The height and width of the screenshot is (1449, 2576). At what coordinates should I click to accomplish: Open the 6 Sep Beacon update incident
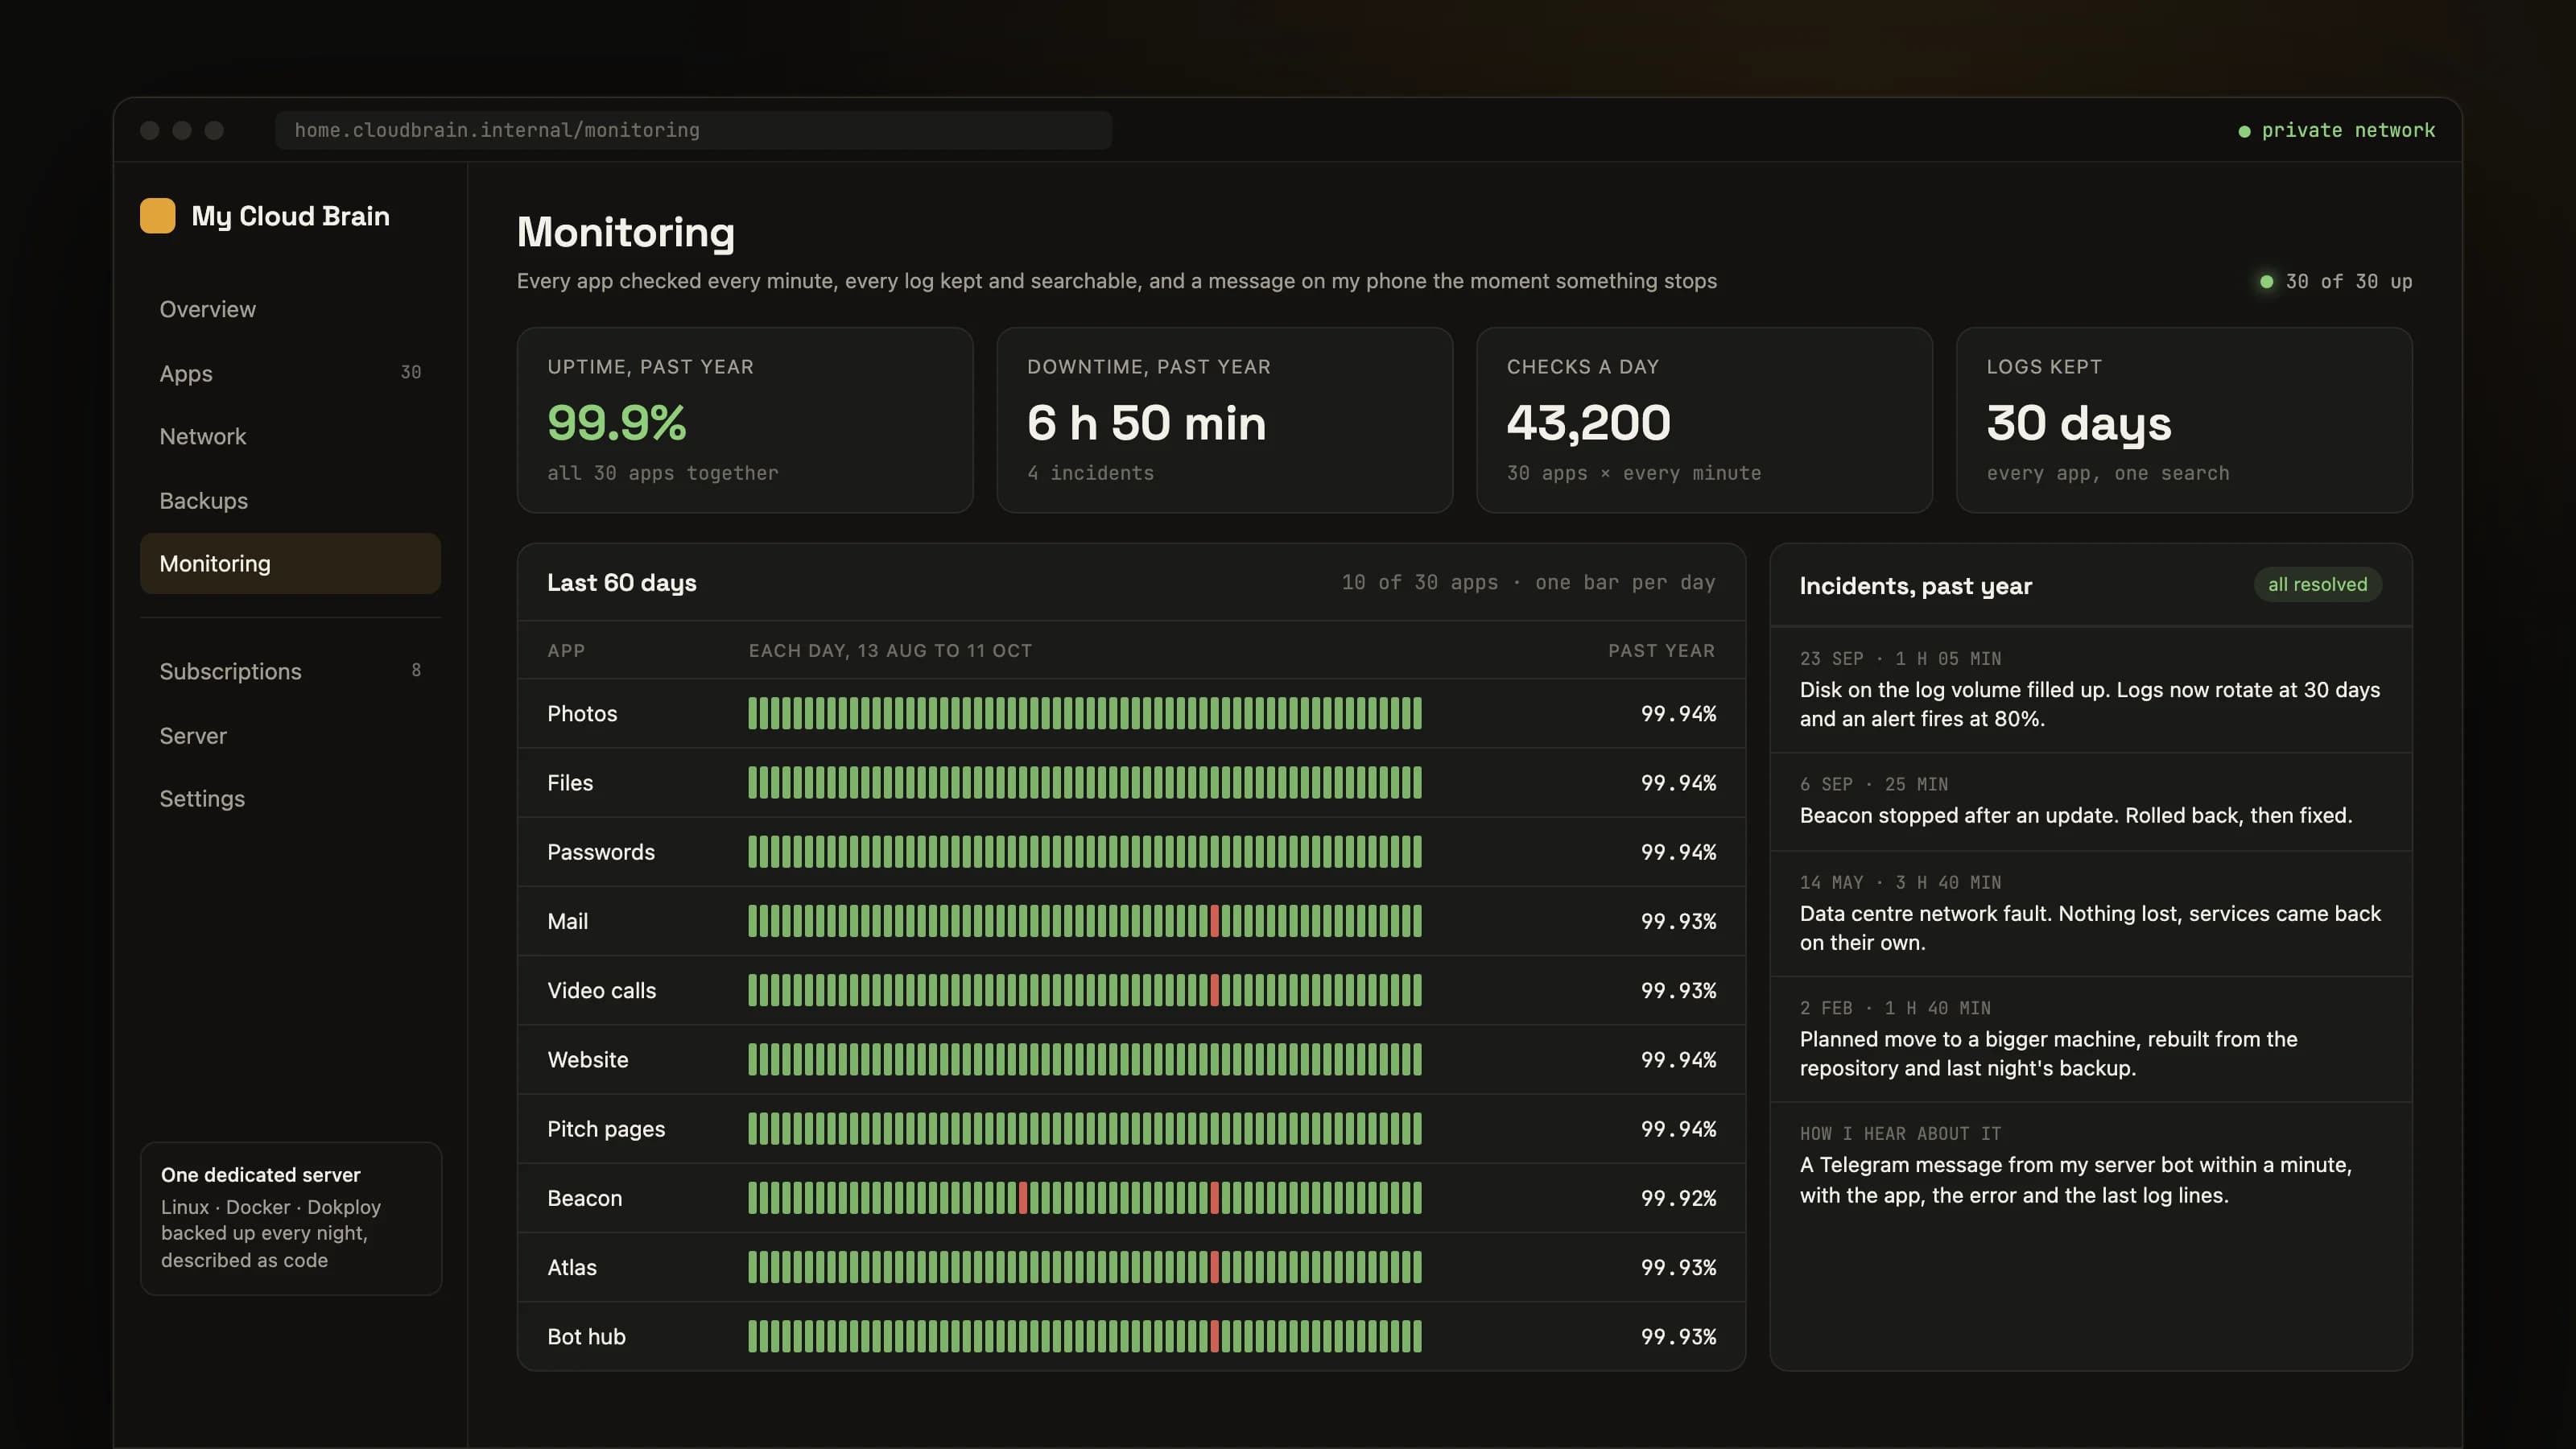pyautogui.click(x=2090, y=802)
